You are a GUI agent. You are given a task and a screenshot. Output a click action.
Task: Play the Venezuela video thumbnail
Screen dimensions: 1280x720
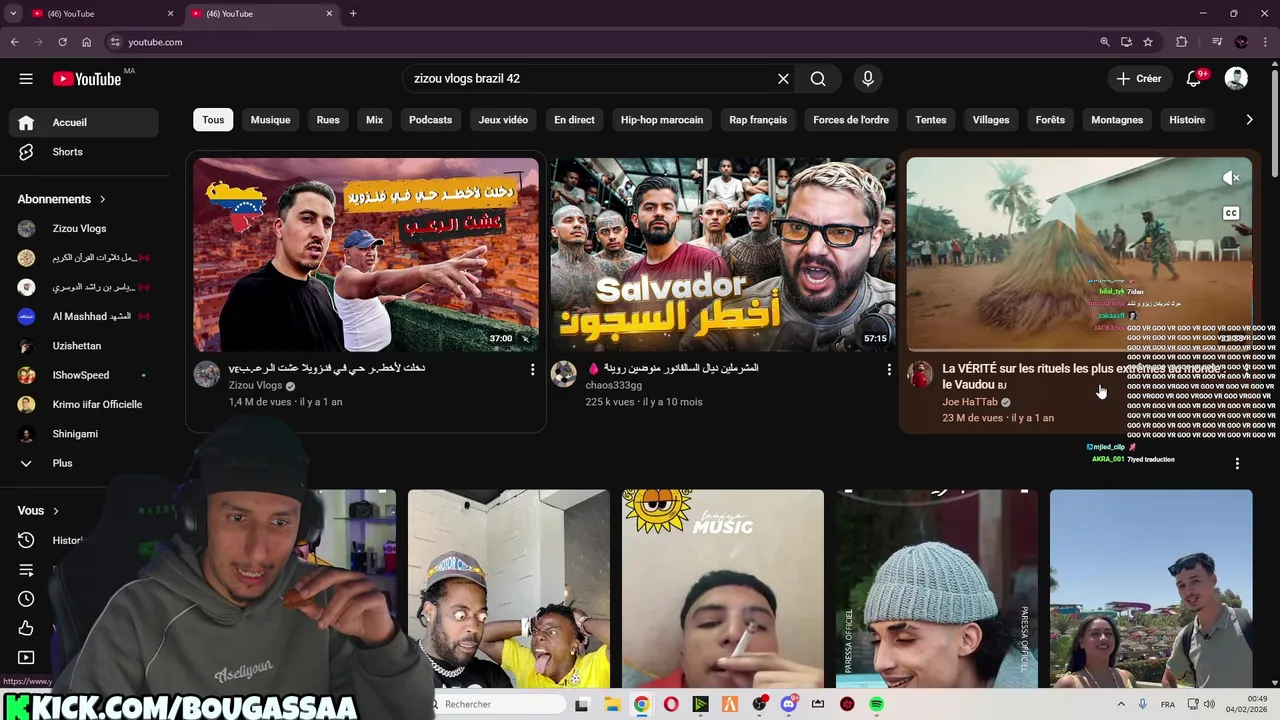[365, 254]
